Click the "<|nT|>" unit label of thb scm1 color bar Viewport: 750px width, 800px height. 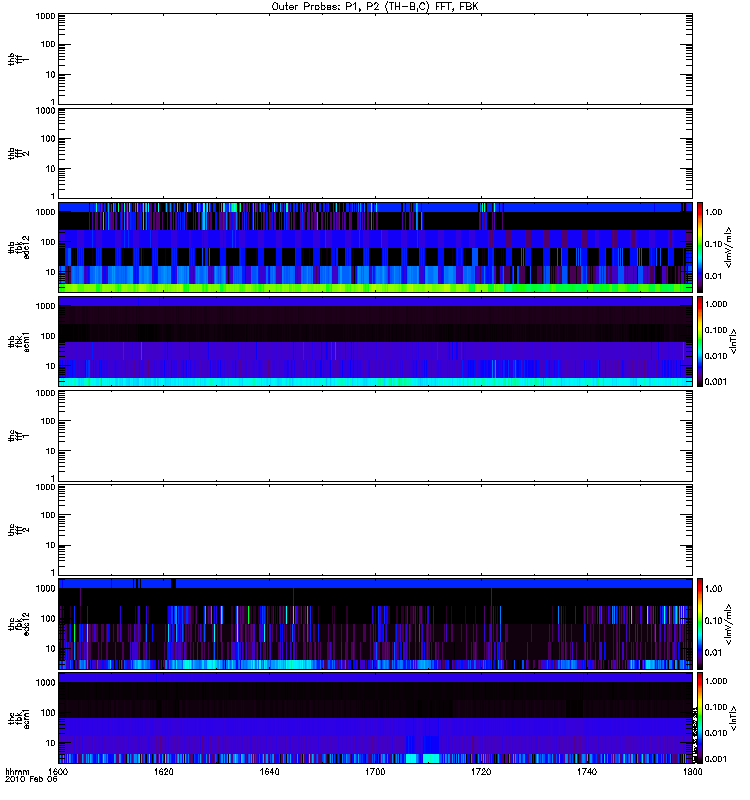pyautogui.click(x=733, y=341)
